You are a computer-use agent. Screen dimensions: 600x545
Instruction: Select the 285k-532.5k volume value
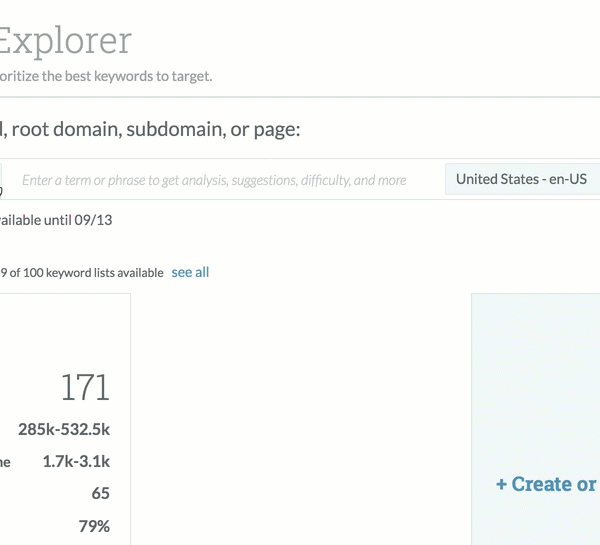coord(64,430)
